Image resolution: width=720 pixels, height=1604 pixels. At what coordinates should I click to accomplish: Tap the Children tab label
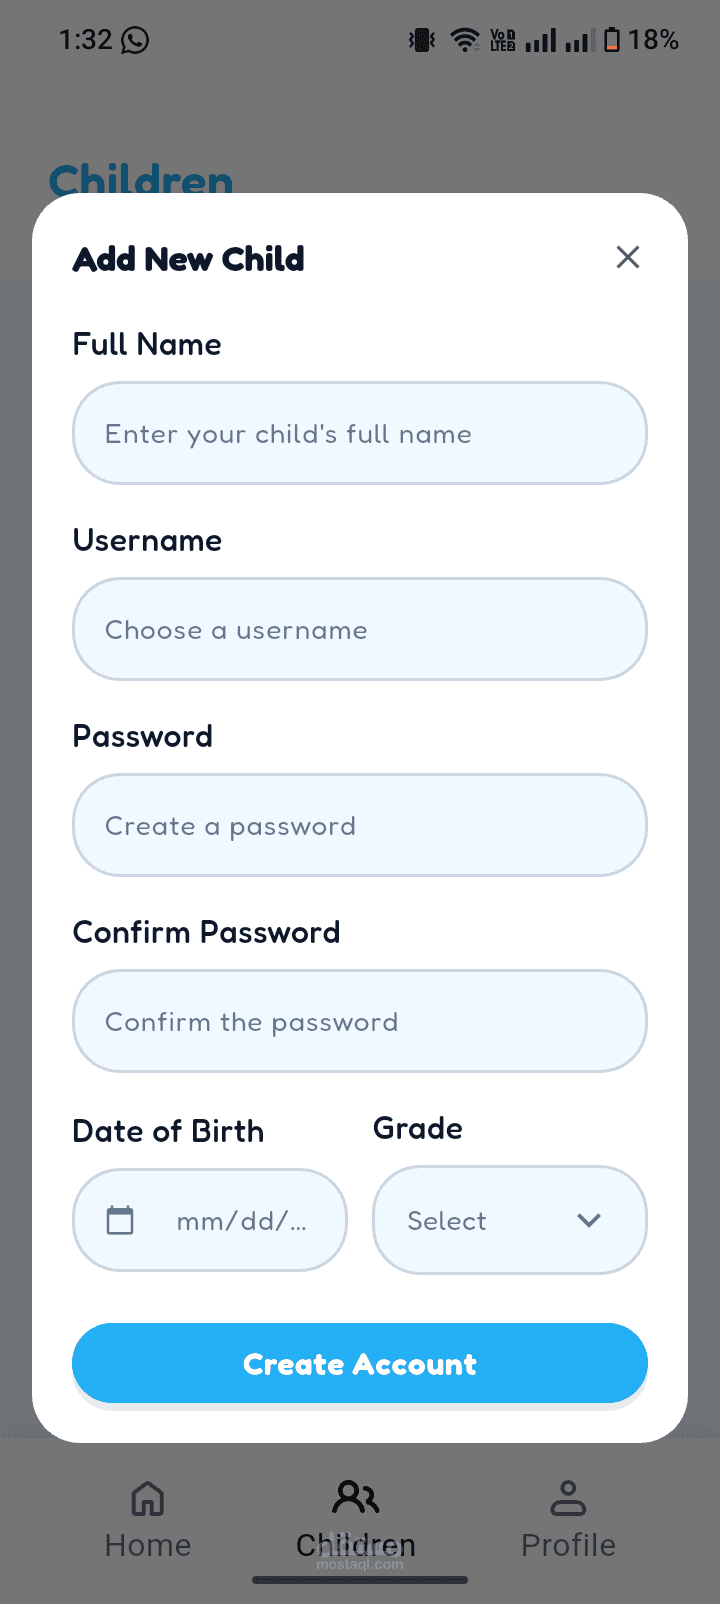click(356, 1545)
